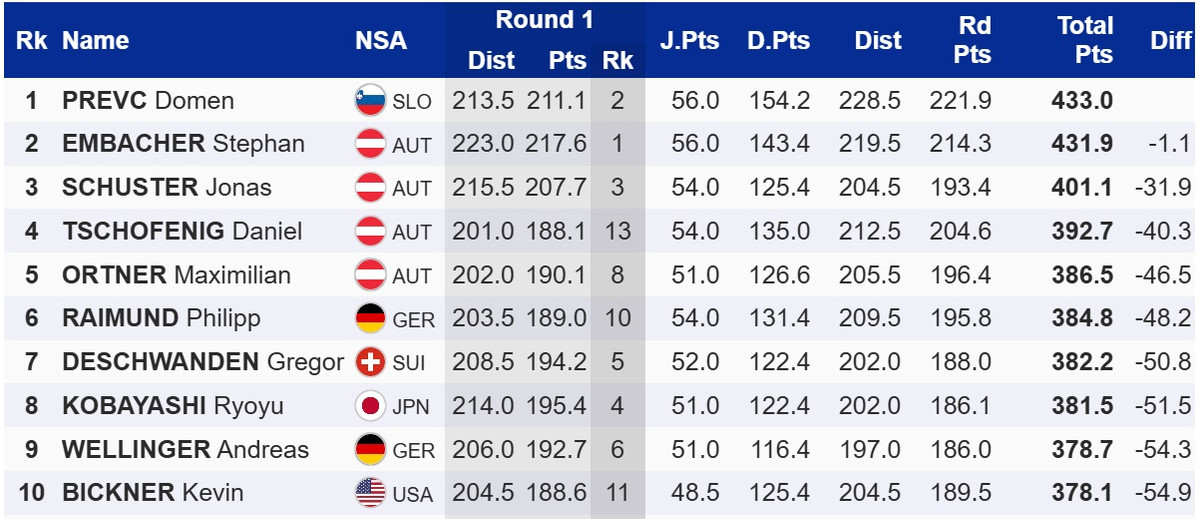Viewport: 1200px width, 519px height.
Task: Click the German flag next to Raimund
Action: coord(370,319)
